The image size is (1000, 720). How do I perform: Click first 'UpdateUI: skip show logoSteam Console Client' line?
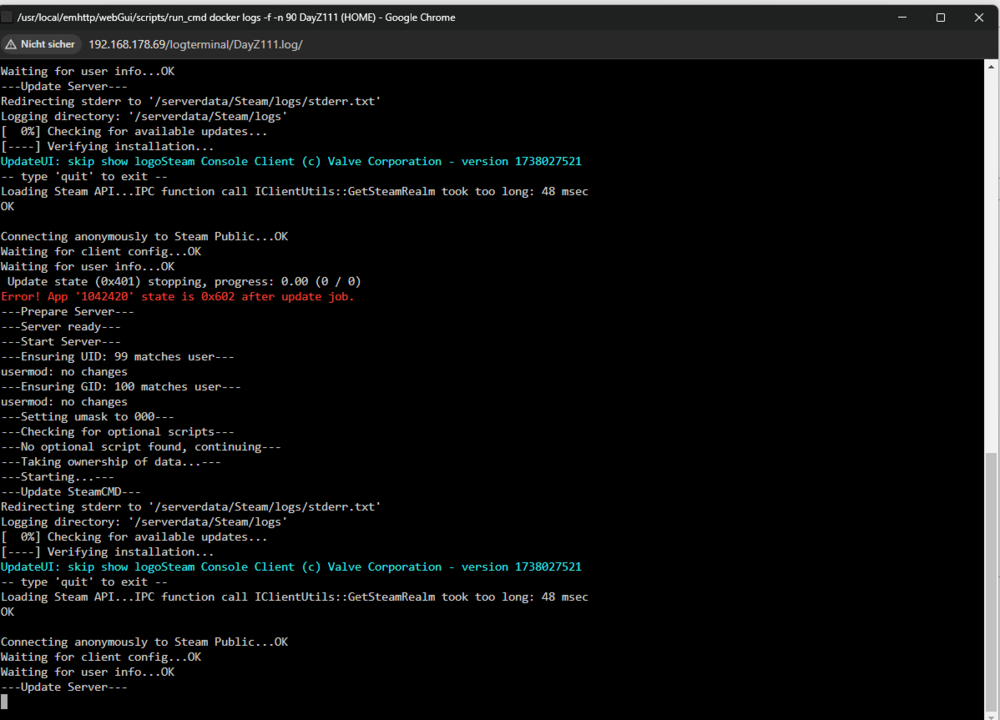click(291, 161)
